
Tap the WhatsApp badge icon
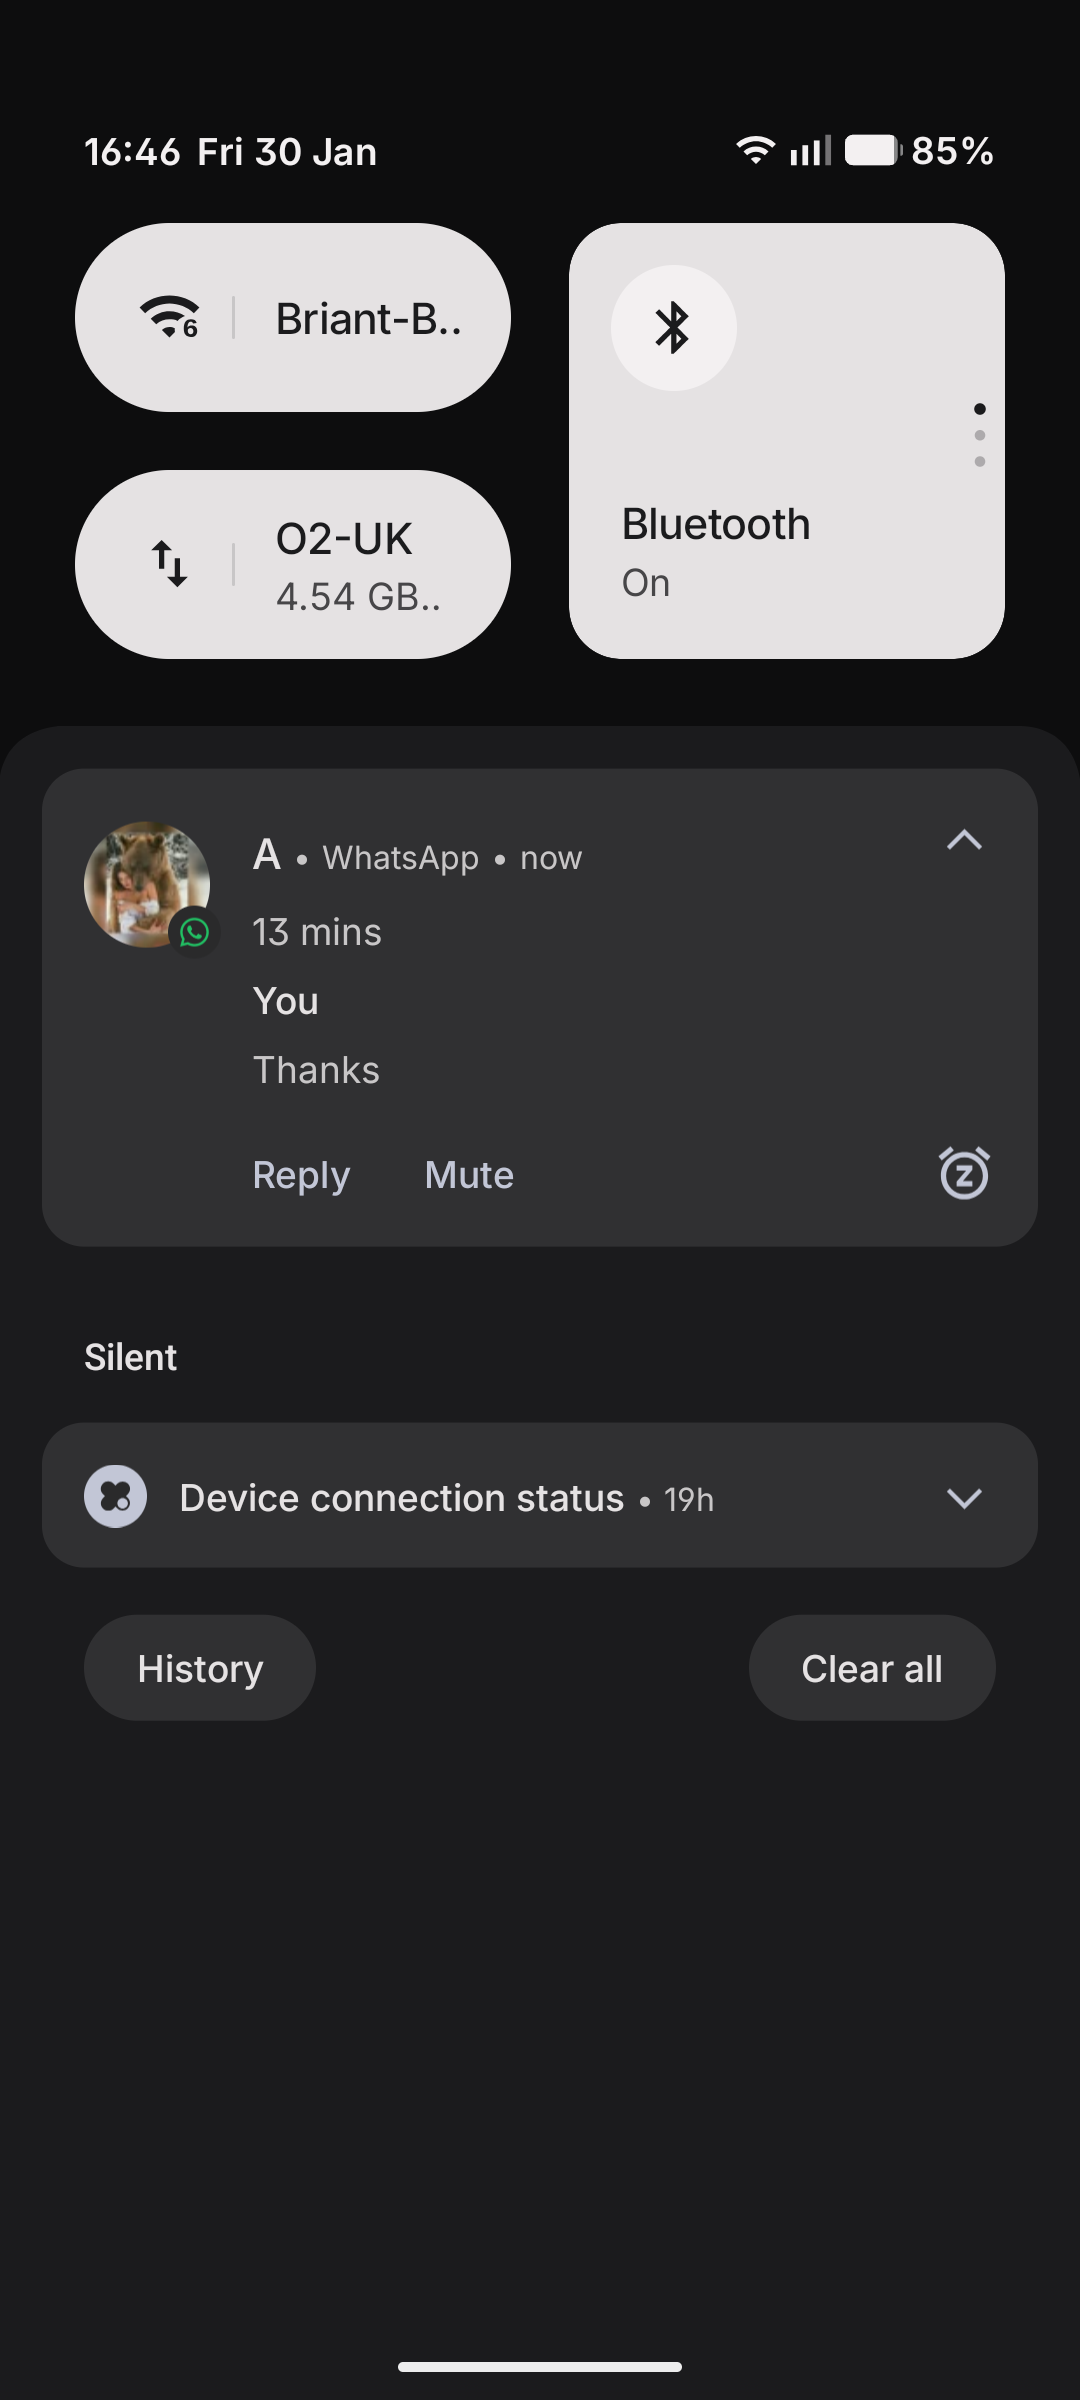pyautogui.click(x=194, y=932)
